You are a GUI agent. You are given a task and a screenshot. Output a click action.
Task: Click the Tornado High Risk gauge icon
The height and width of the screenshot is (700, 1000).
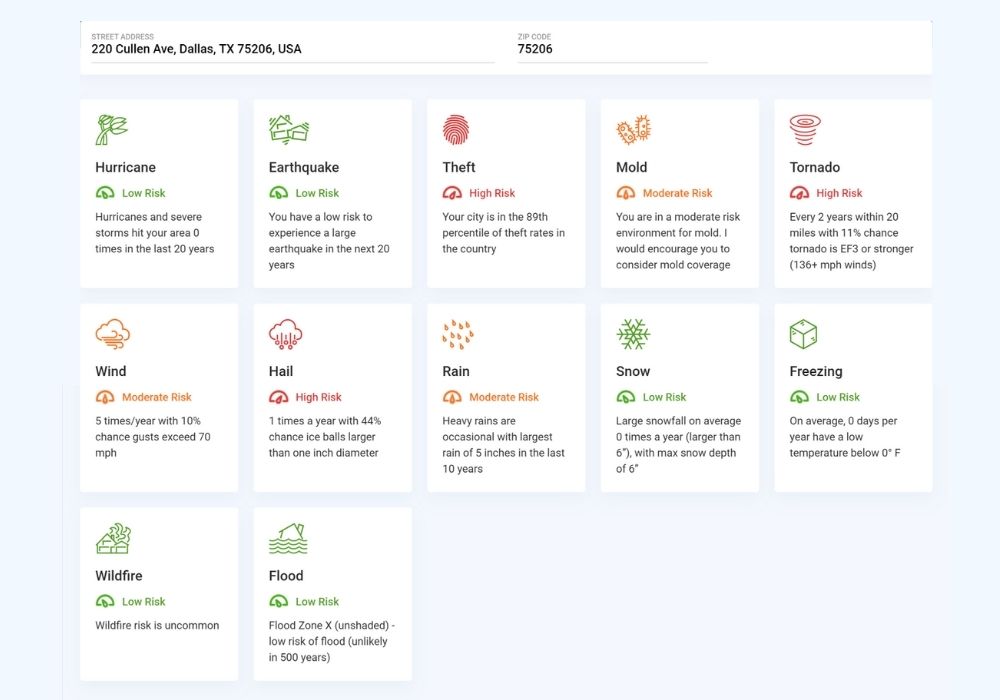point(799,193)
